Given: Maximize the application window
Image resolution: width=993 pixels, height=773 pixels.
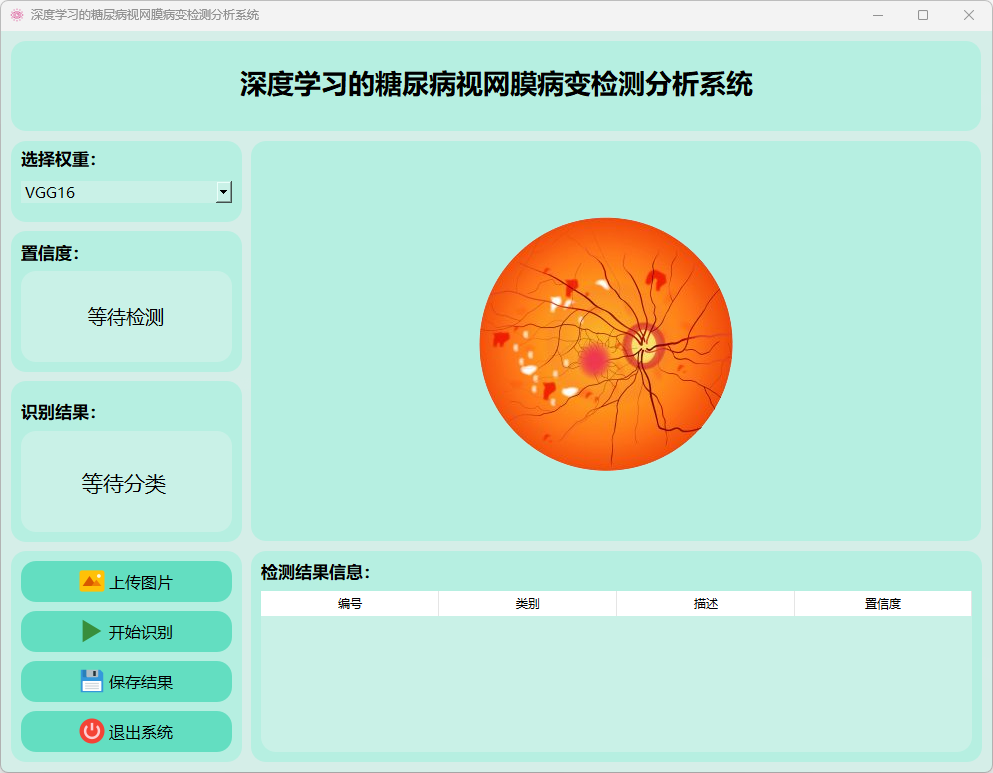Looking at the screenshot, I should coord(923,15).
